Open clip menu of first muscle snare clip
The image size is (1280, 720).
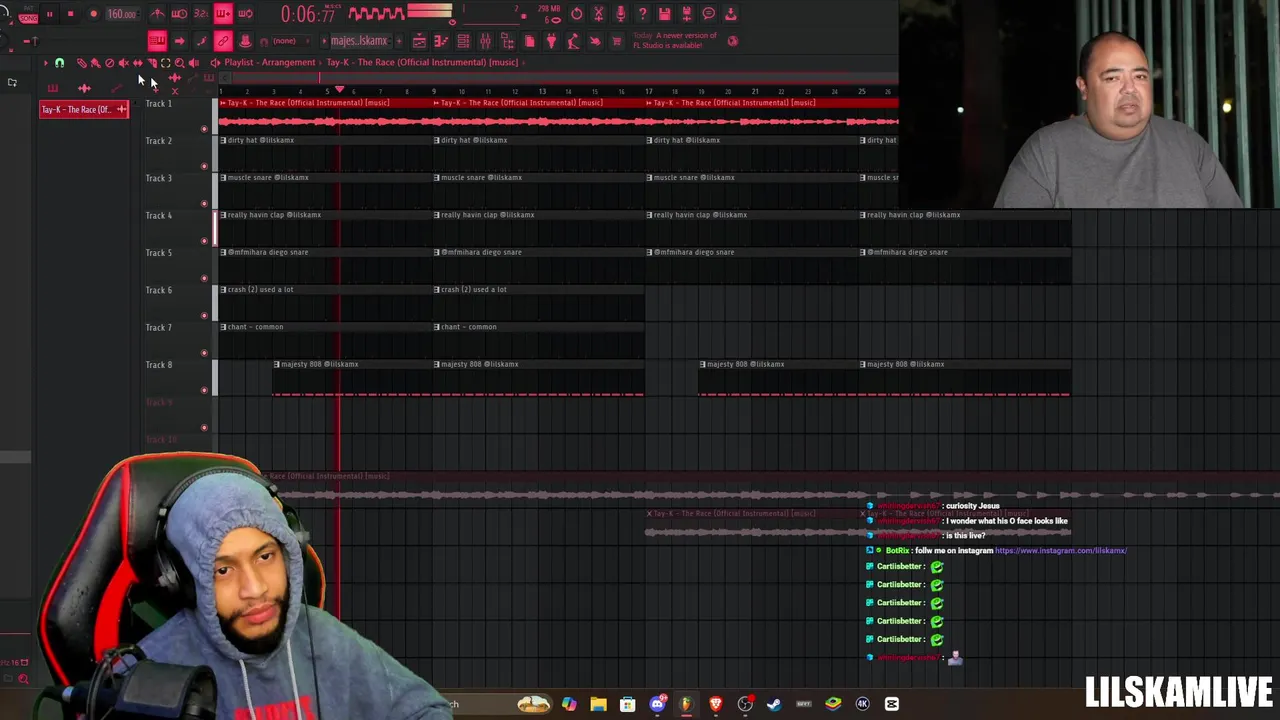pyautogui.click(x=224, y=178)
